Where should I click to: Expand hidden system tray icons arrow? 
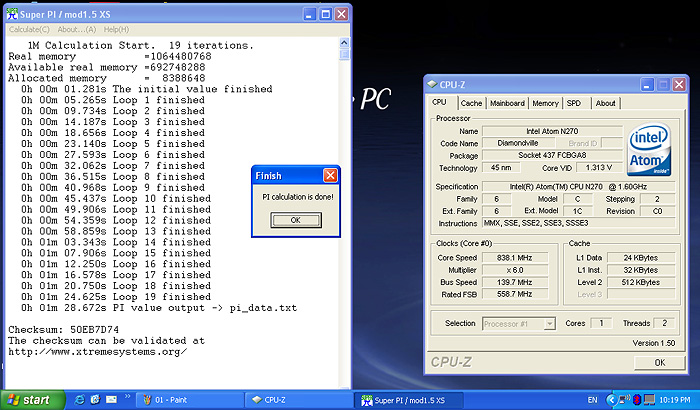tap(611, 400)
